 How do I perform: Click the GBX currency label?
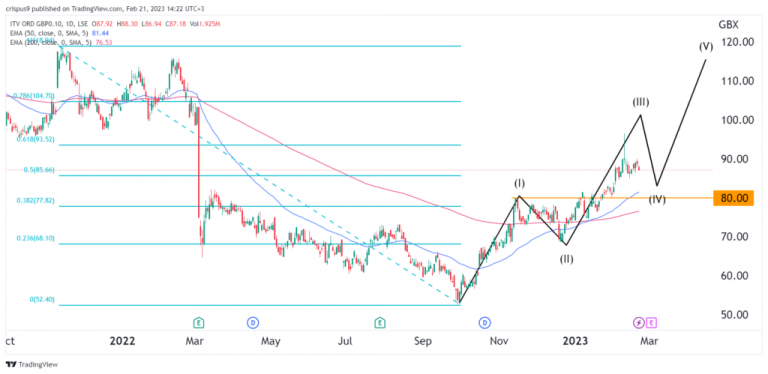728,25
